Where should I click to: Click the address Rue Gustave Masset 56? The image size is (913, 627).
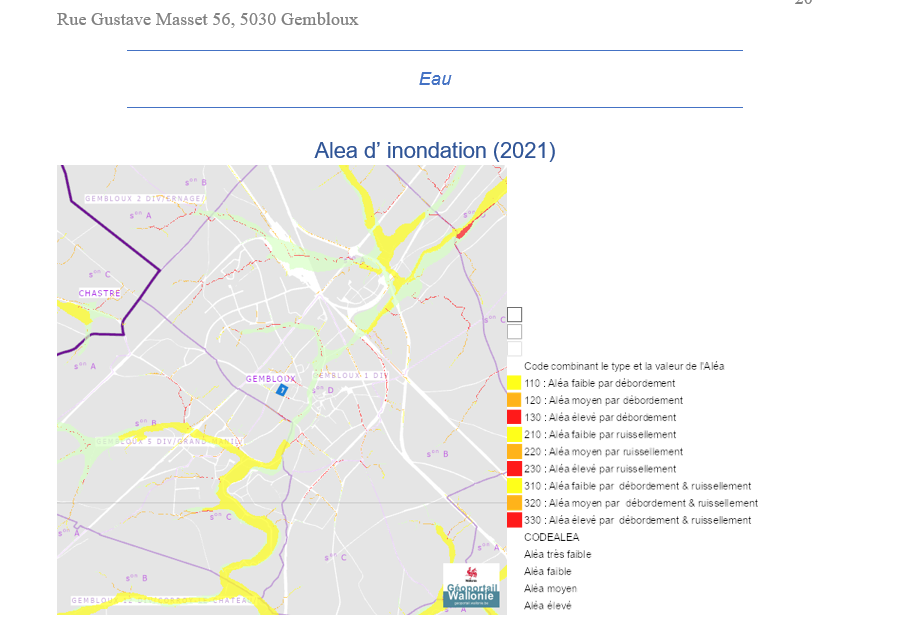coord(207,20)
